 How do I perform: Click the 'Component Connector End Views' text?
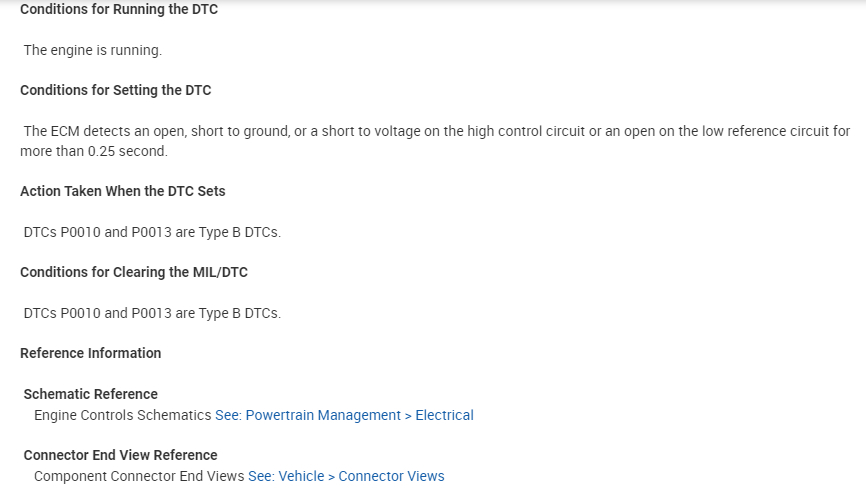138,476
